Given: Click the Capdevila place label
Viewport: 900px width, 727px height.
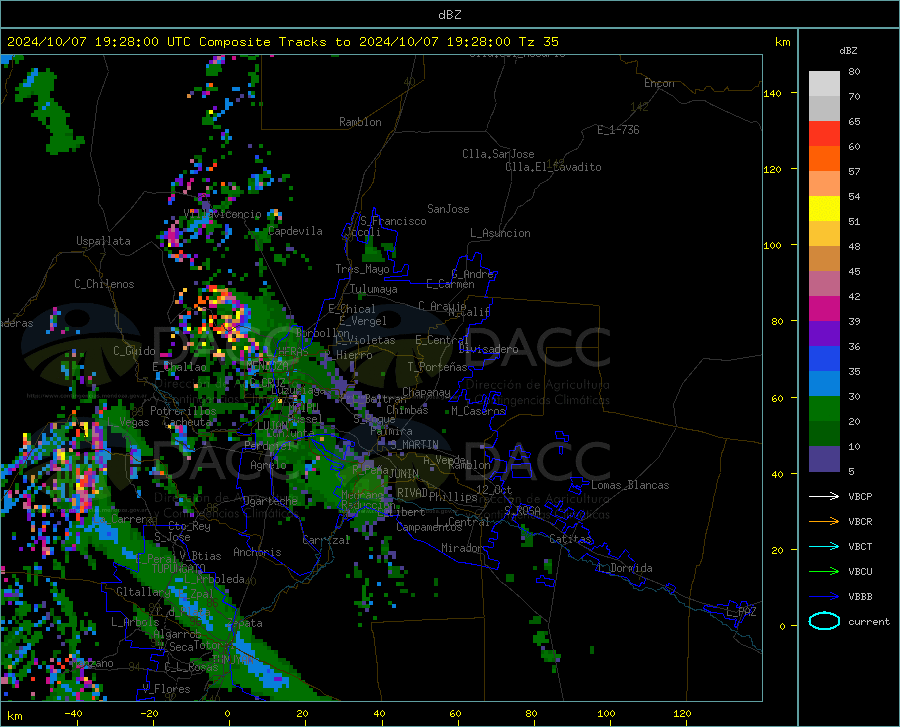Looking at the screenshot, I should (295, 231).
